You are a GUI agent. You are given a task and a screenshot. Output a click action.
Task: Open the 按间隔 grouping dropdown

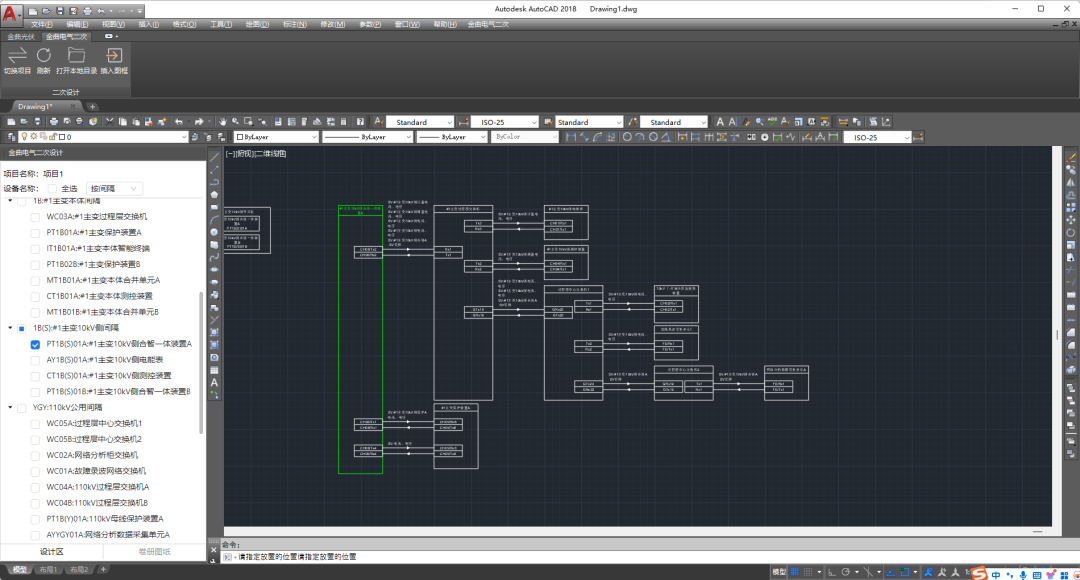click(x=115, y=188)
